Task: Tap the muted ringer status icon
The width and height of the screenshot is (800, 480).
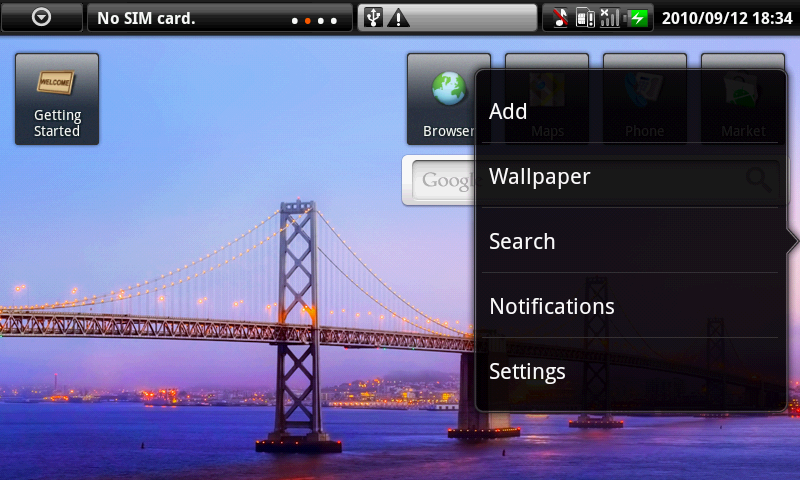Action: coord(561,18)
